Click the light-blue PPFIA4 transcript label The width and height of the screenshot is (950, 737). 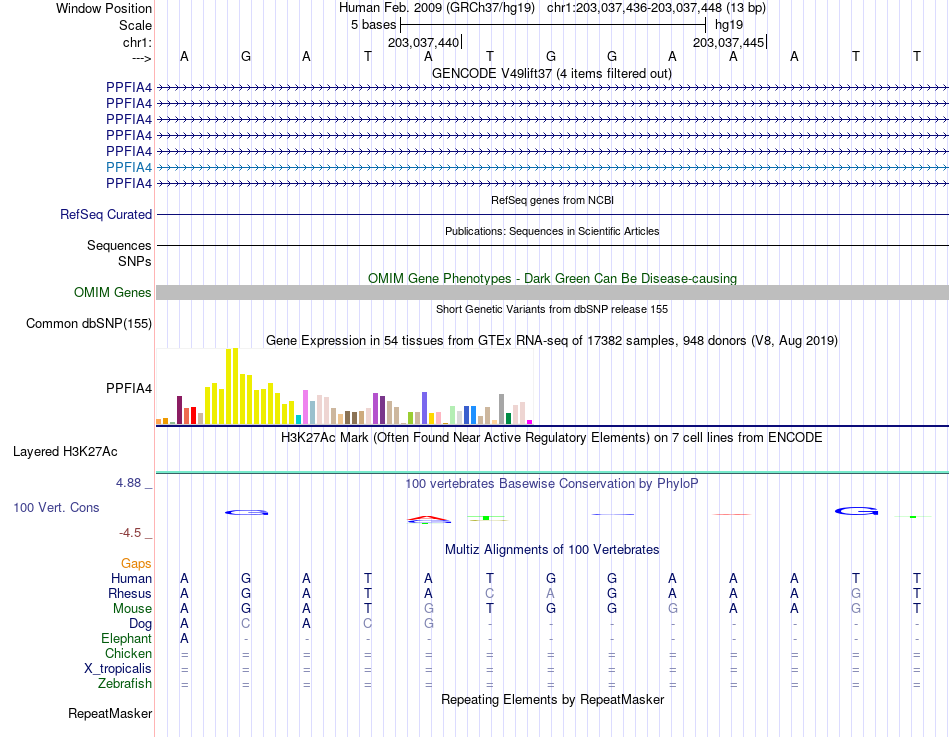[x=129, y=167]
